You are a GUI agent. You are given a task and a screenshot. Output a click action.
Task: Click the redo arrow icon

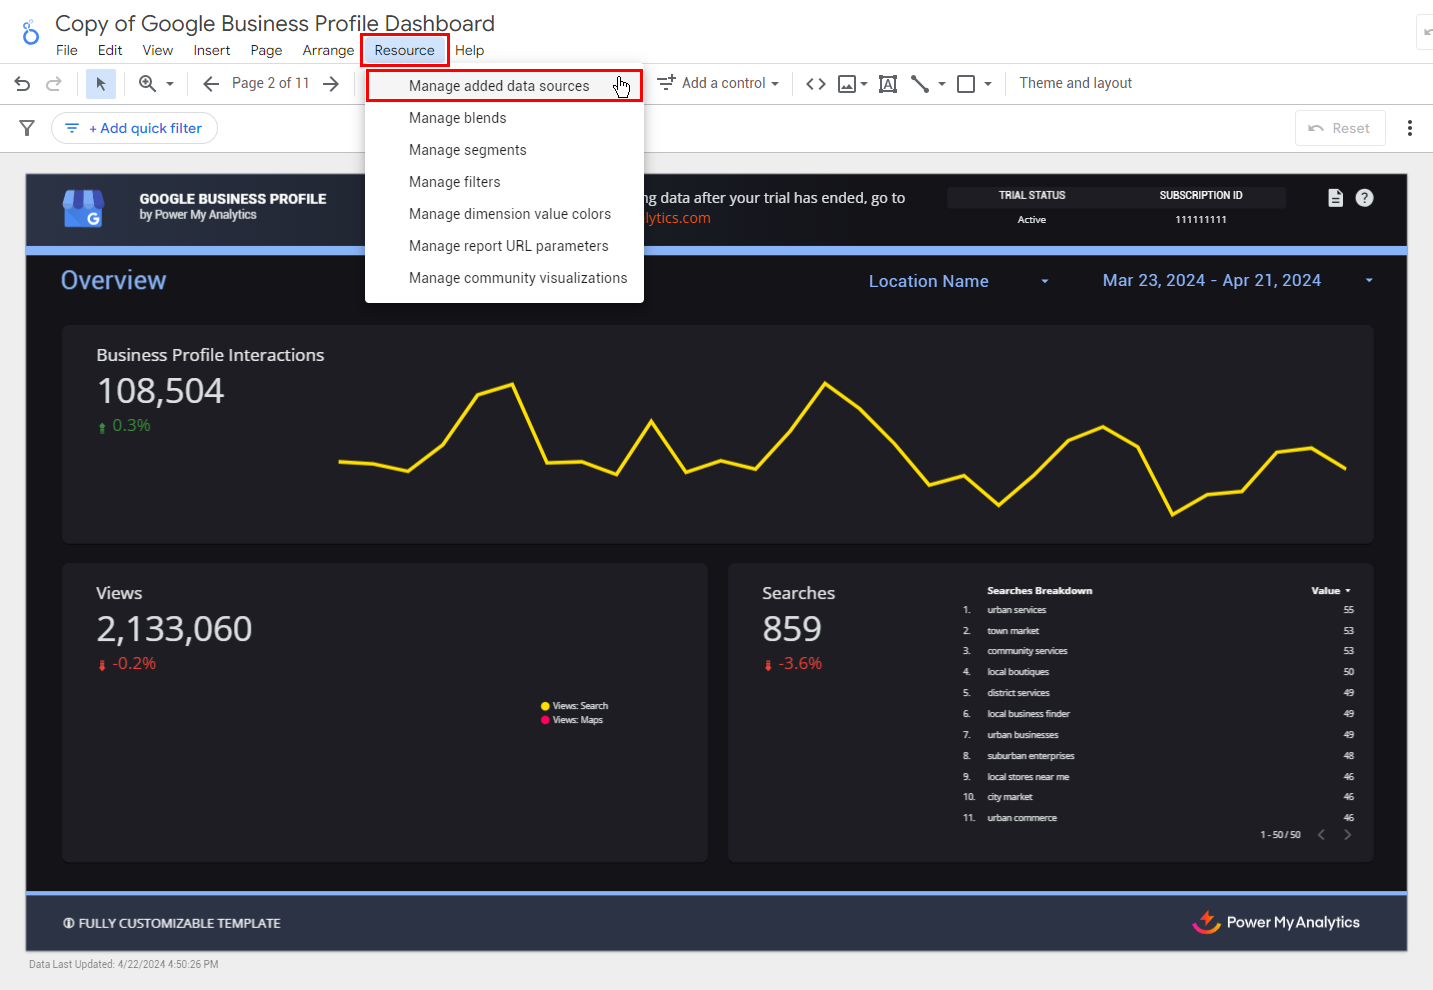pos(54,84)
